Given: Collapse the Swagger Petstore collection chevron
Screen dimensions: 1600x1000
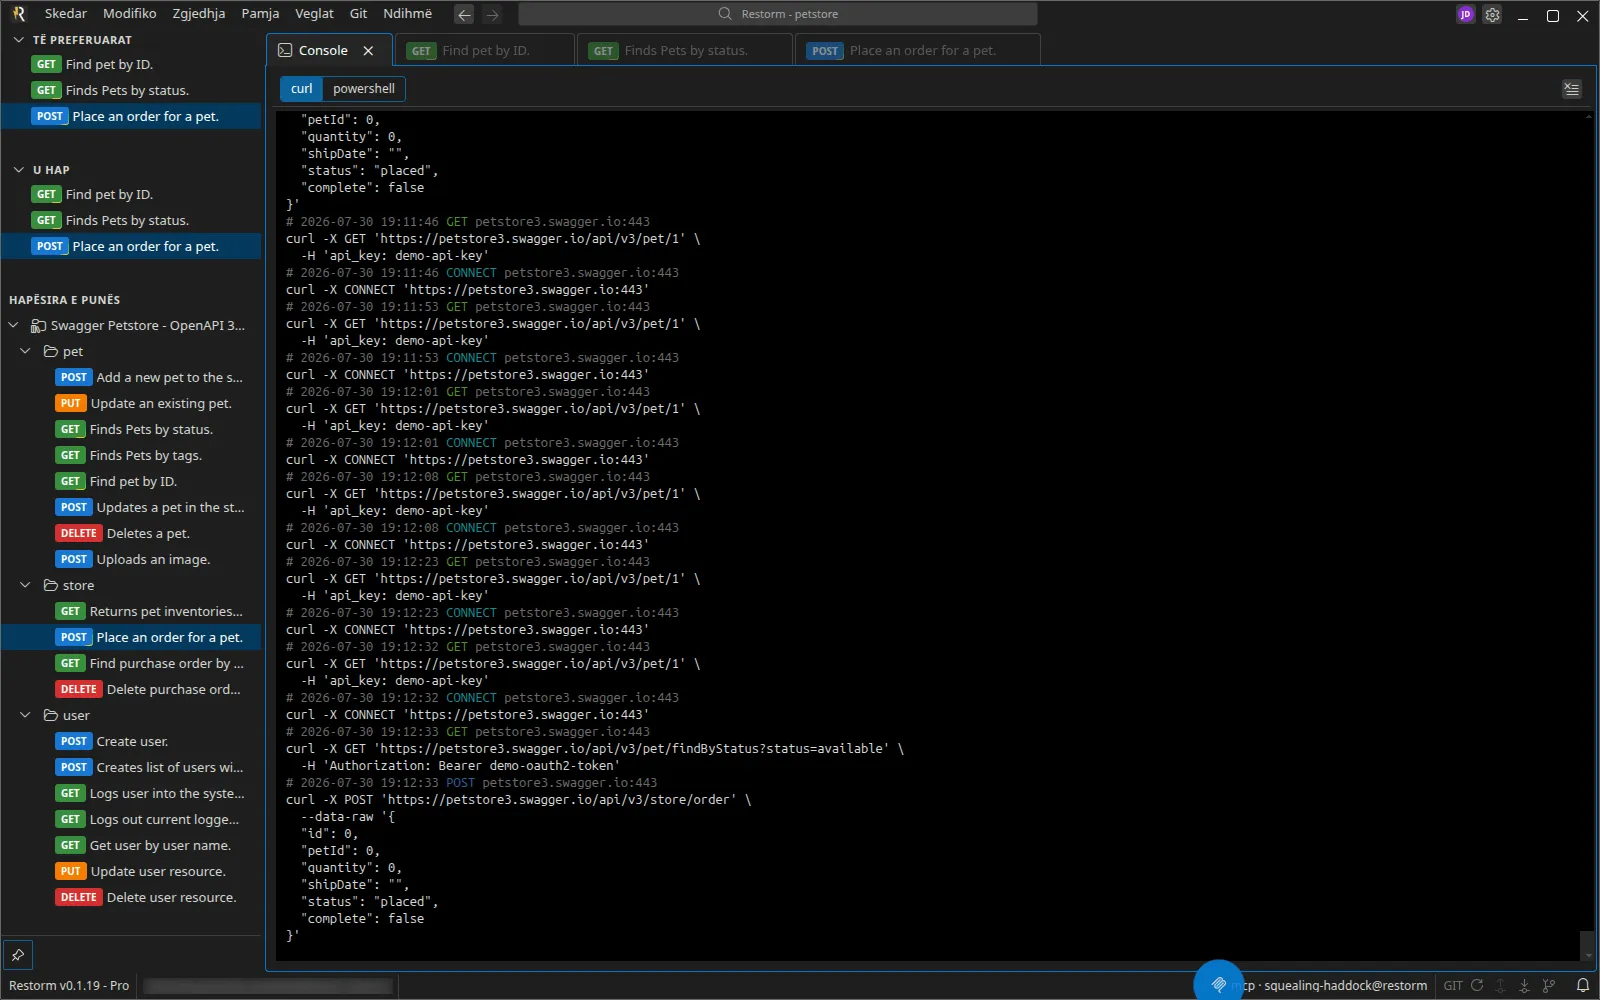Looking at the screenshot, I should (x=13, y=325).
